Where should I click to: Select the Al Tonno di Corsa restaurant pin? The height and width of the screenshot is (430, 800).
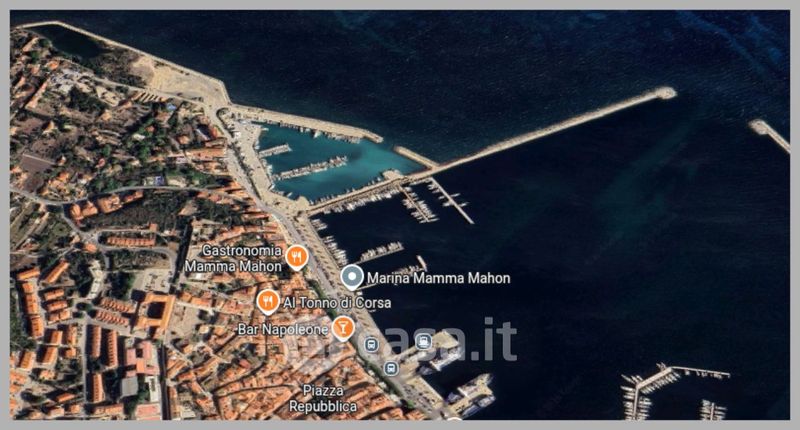pos(267,301)
